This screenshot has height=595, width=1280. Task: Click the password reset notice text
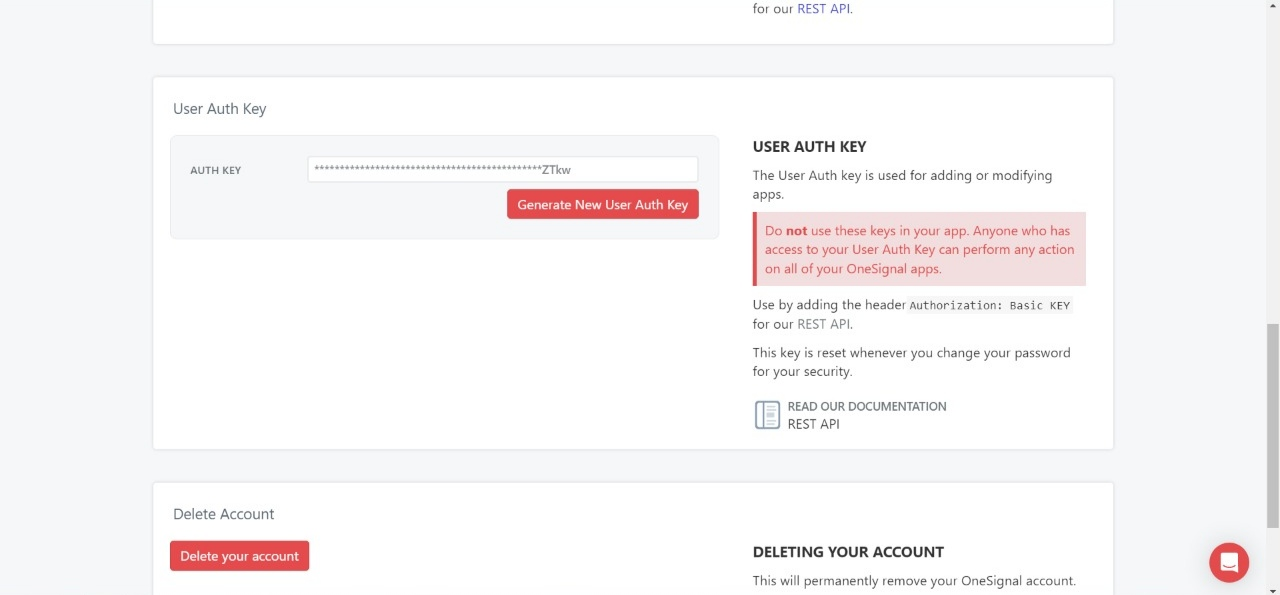(911, 361)
